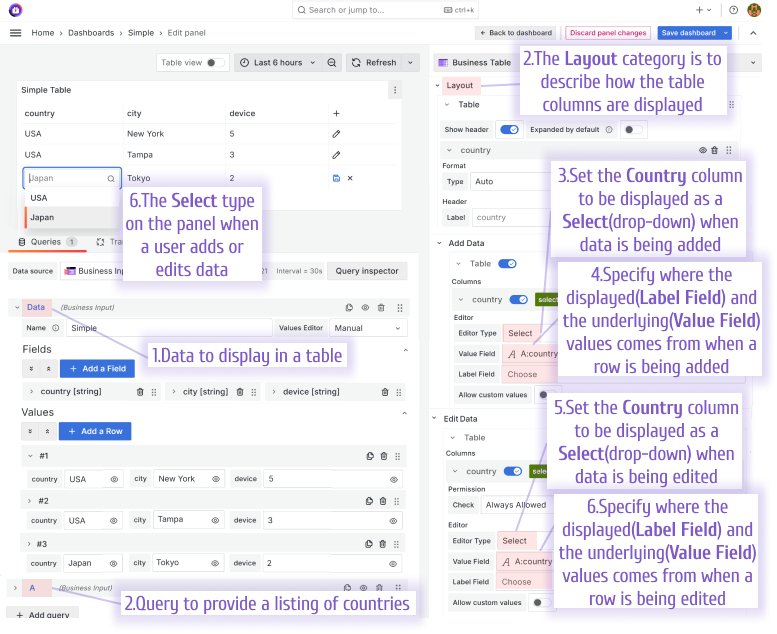
Task: Go to Dashboards breadcrumb
Action: tap(91, 33)
